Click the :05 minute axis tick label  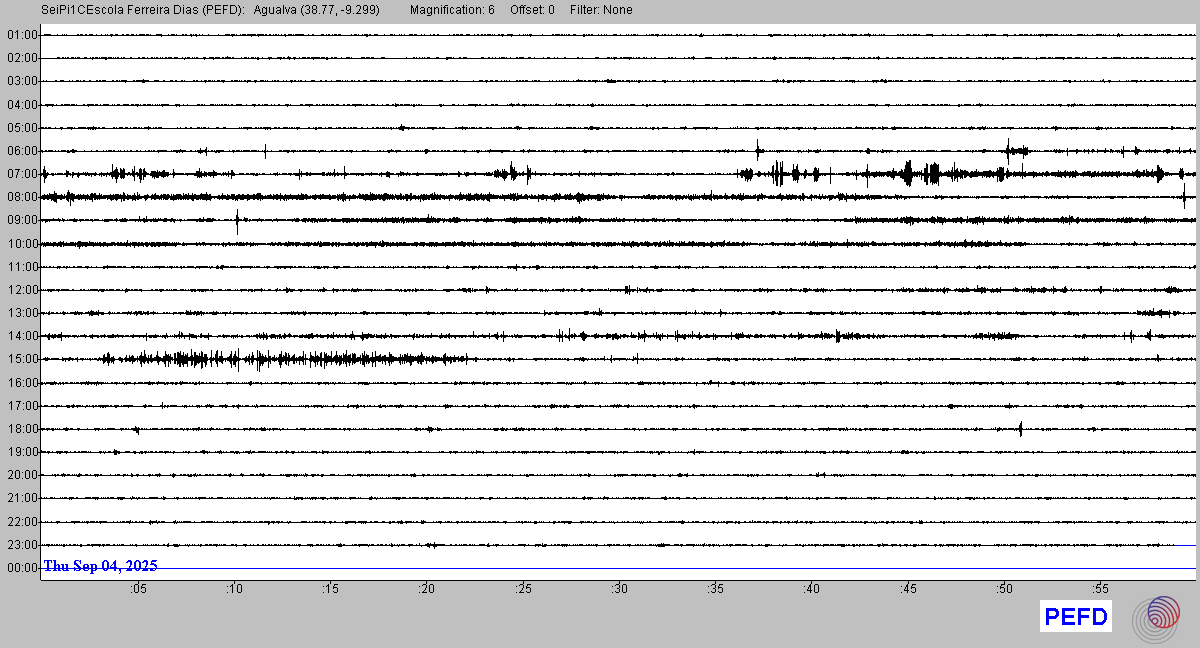138,589
